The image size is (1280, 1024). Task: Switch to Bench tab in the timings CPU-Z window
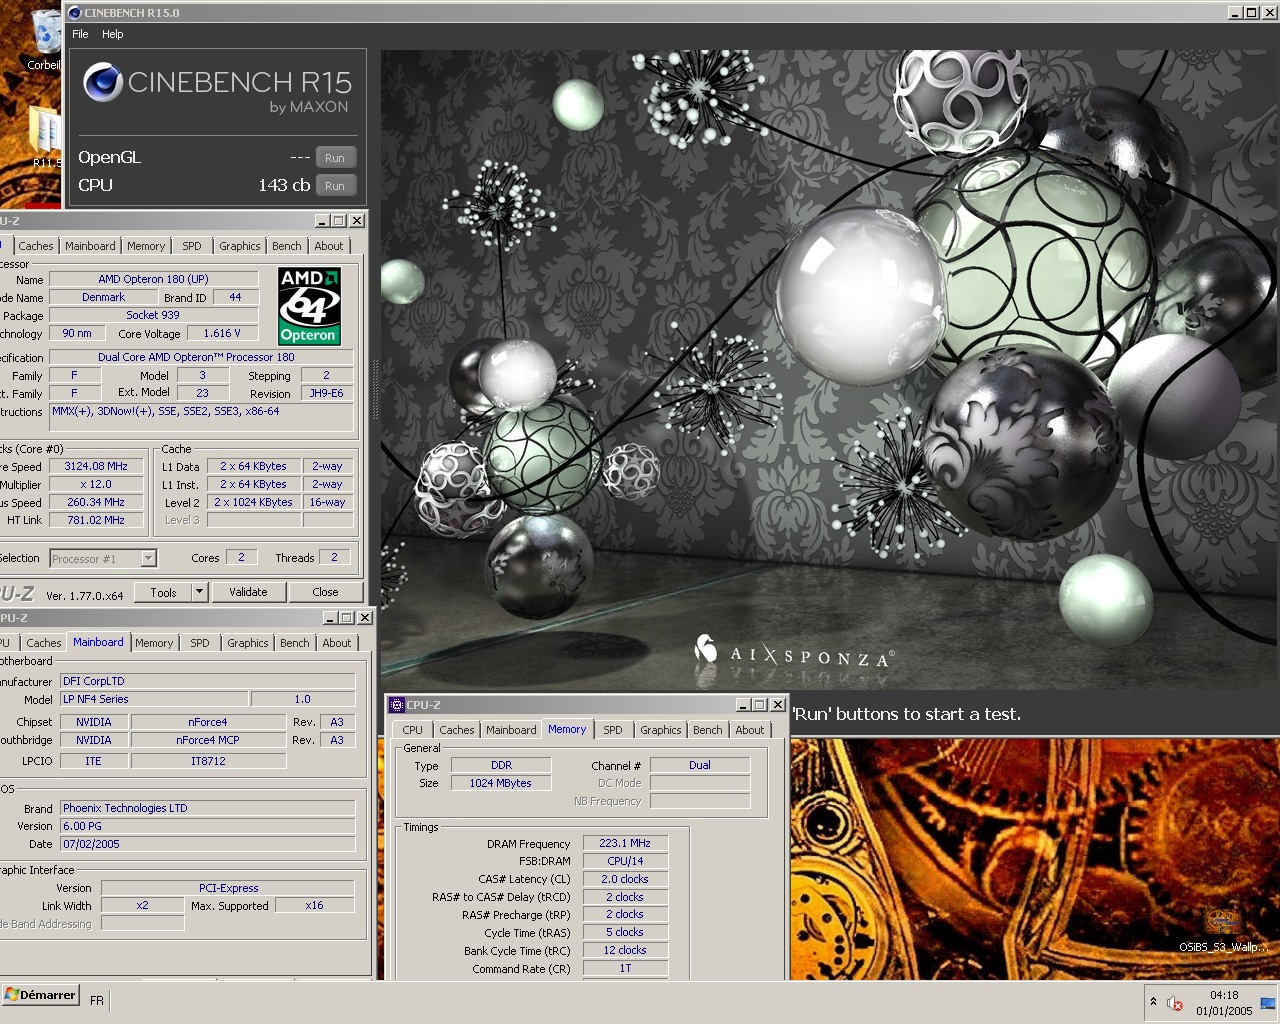708,730
